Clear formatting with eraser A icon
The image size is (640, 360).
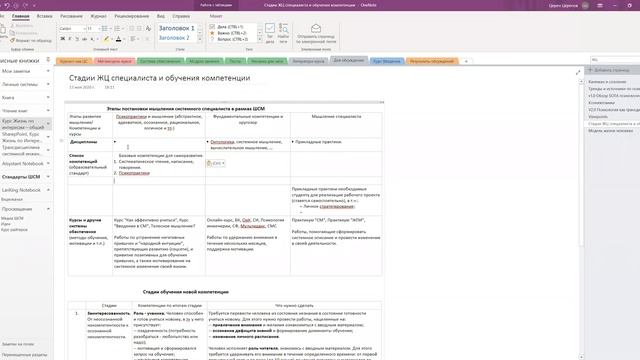148,29
